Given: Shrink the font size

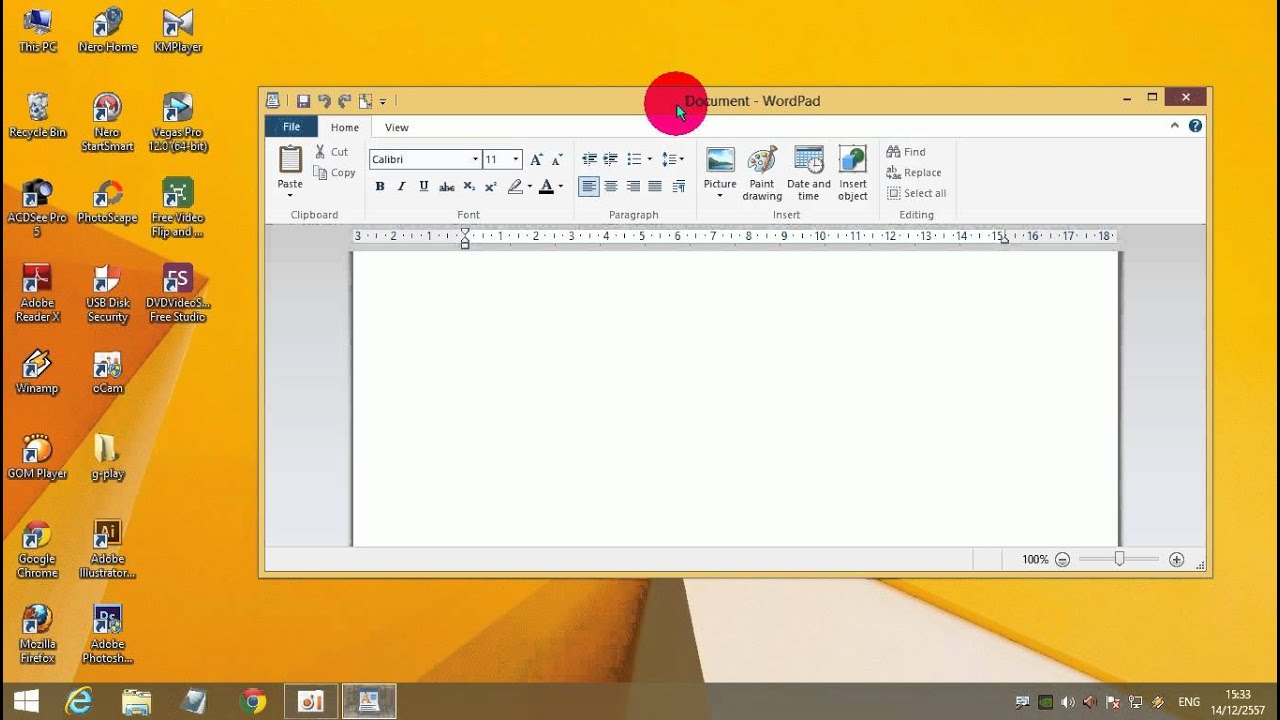Looking at the screenshot, I should (x=557, y=159).
